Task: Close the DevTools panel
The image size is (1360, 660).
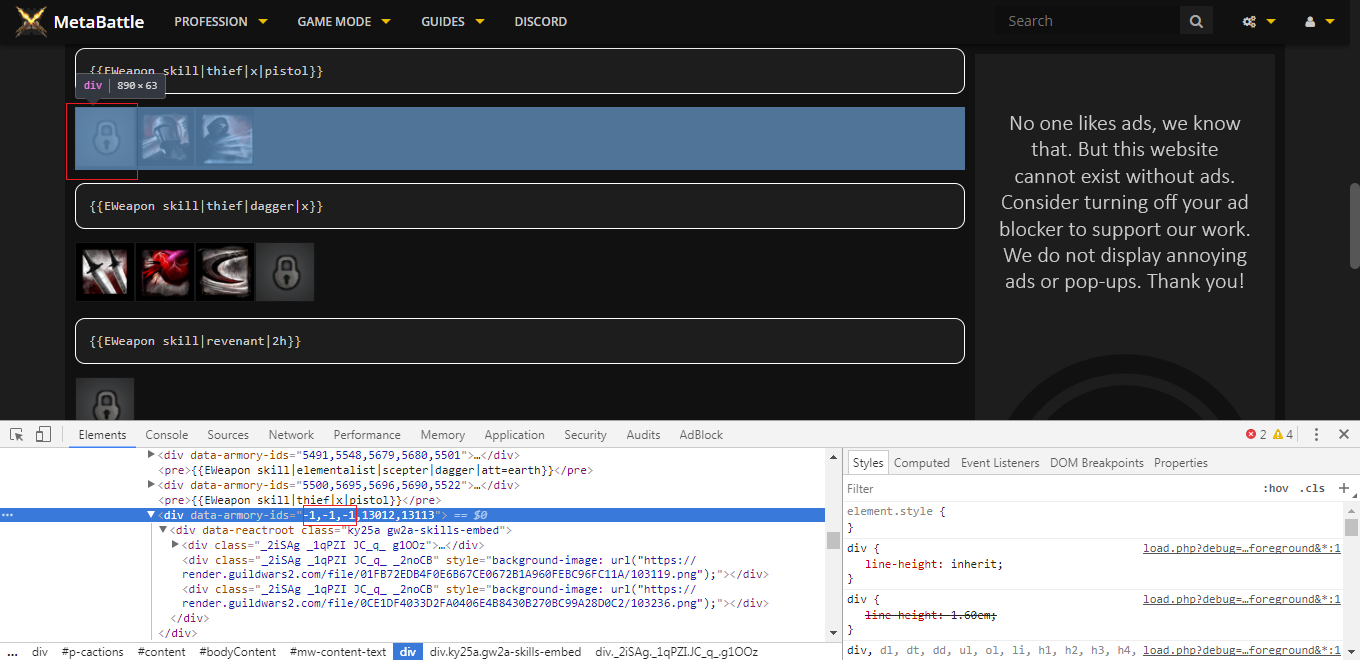Action: [1344, 434]
